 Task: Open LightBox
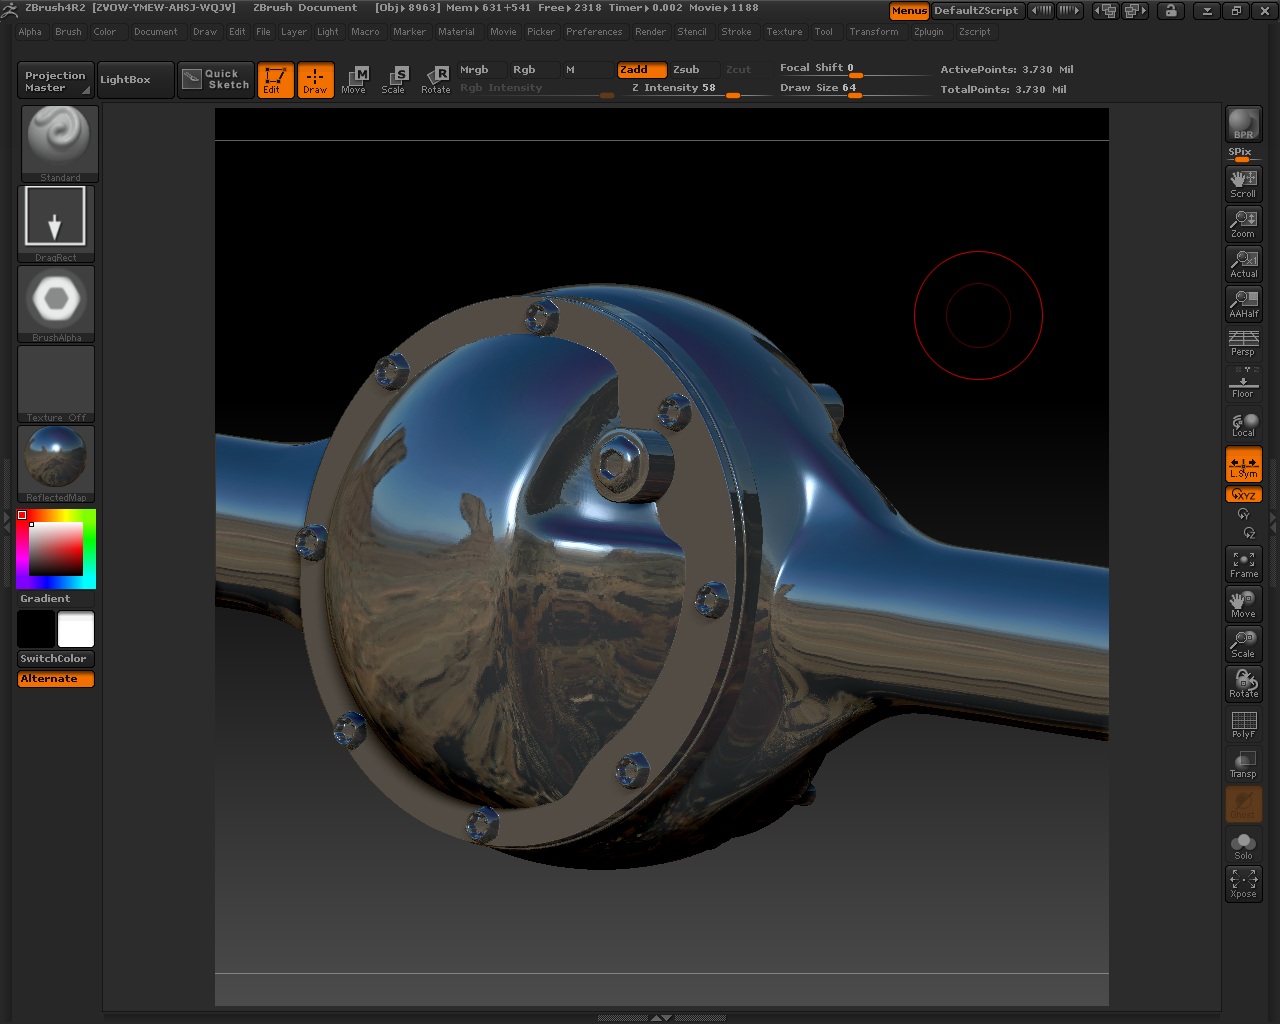pos(134,79)
